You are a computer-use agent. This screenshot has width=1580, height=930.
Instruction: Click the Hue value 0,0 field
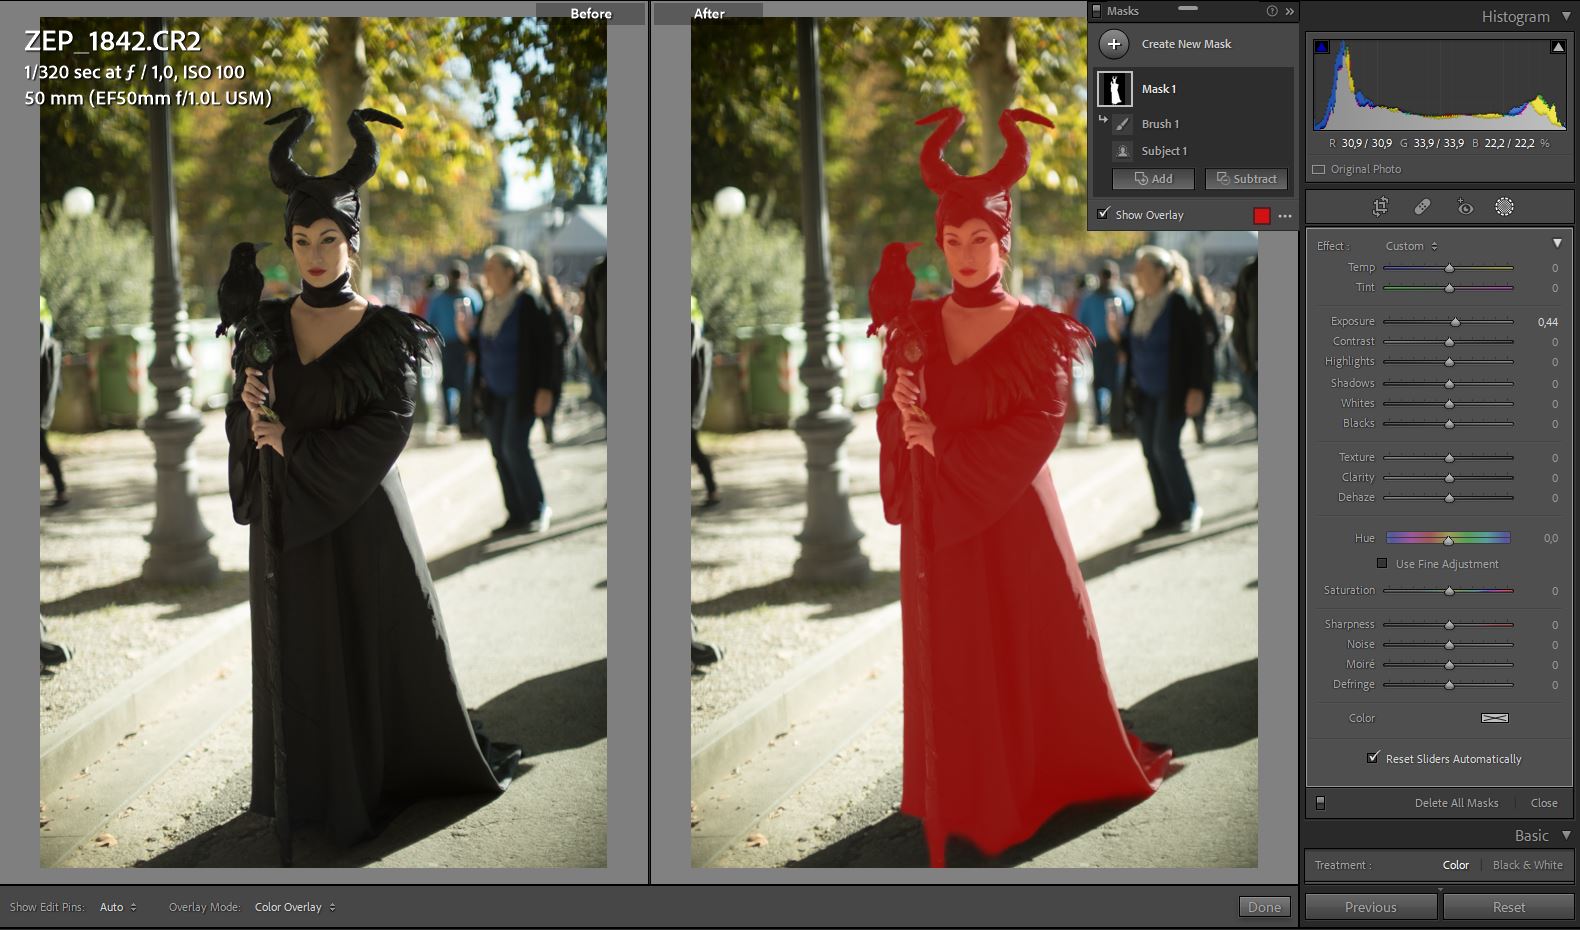pos(1550,538)
